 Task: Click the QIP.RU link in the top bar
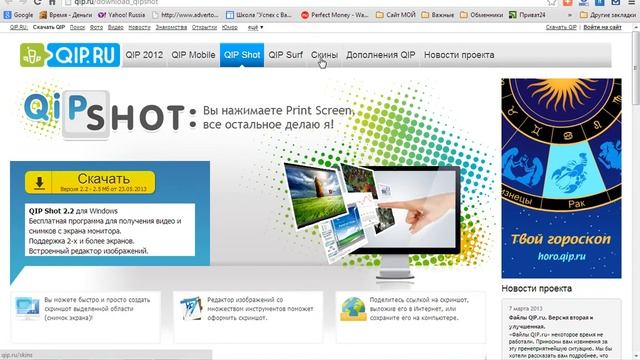18,27
